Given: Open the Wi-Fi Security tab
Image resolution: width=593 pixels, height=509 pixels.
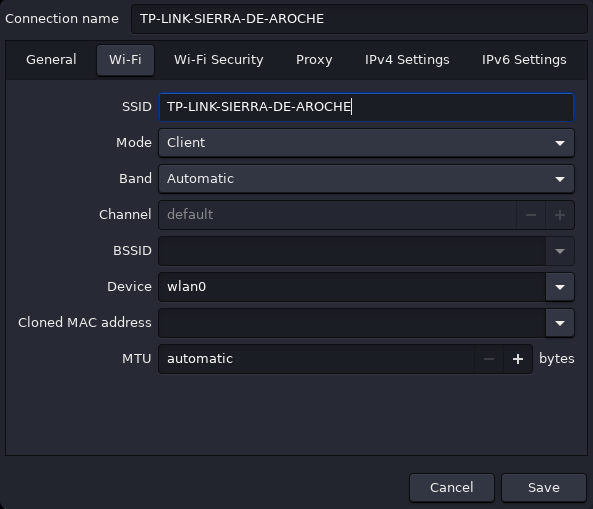Looking at the screenshot, I should coord(219,60).
